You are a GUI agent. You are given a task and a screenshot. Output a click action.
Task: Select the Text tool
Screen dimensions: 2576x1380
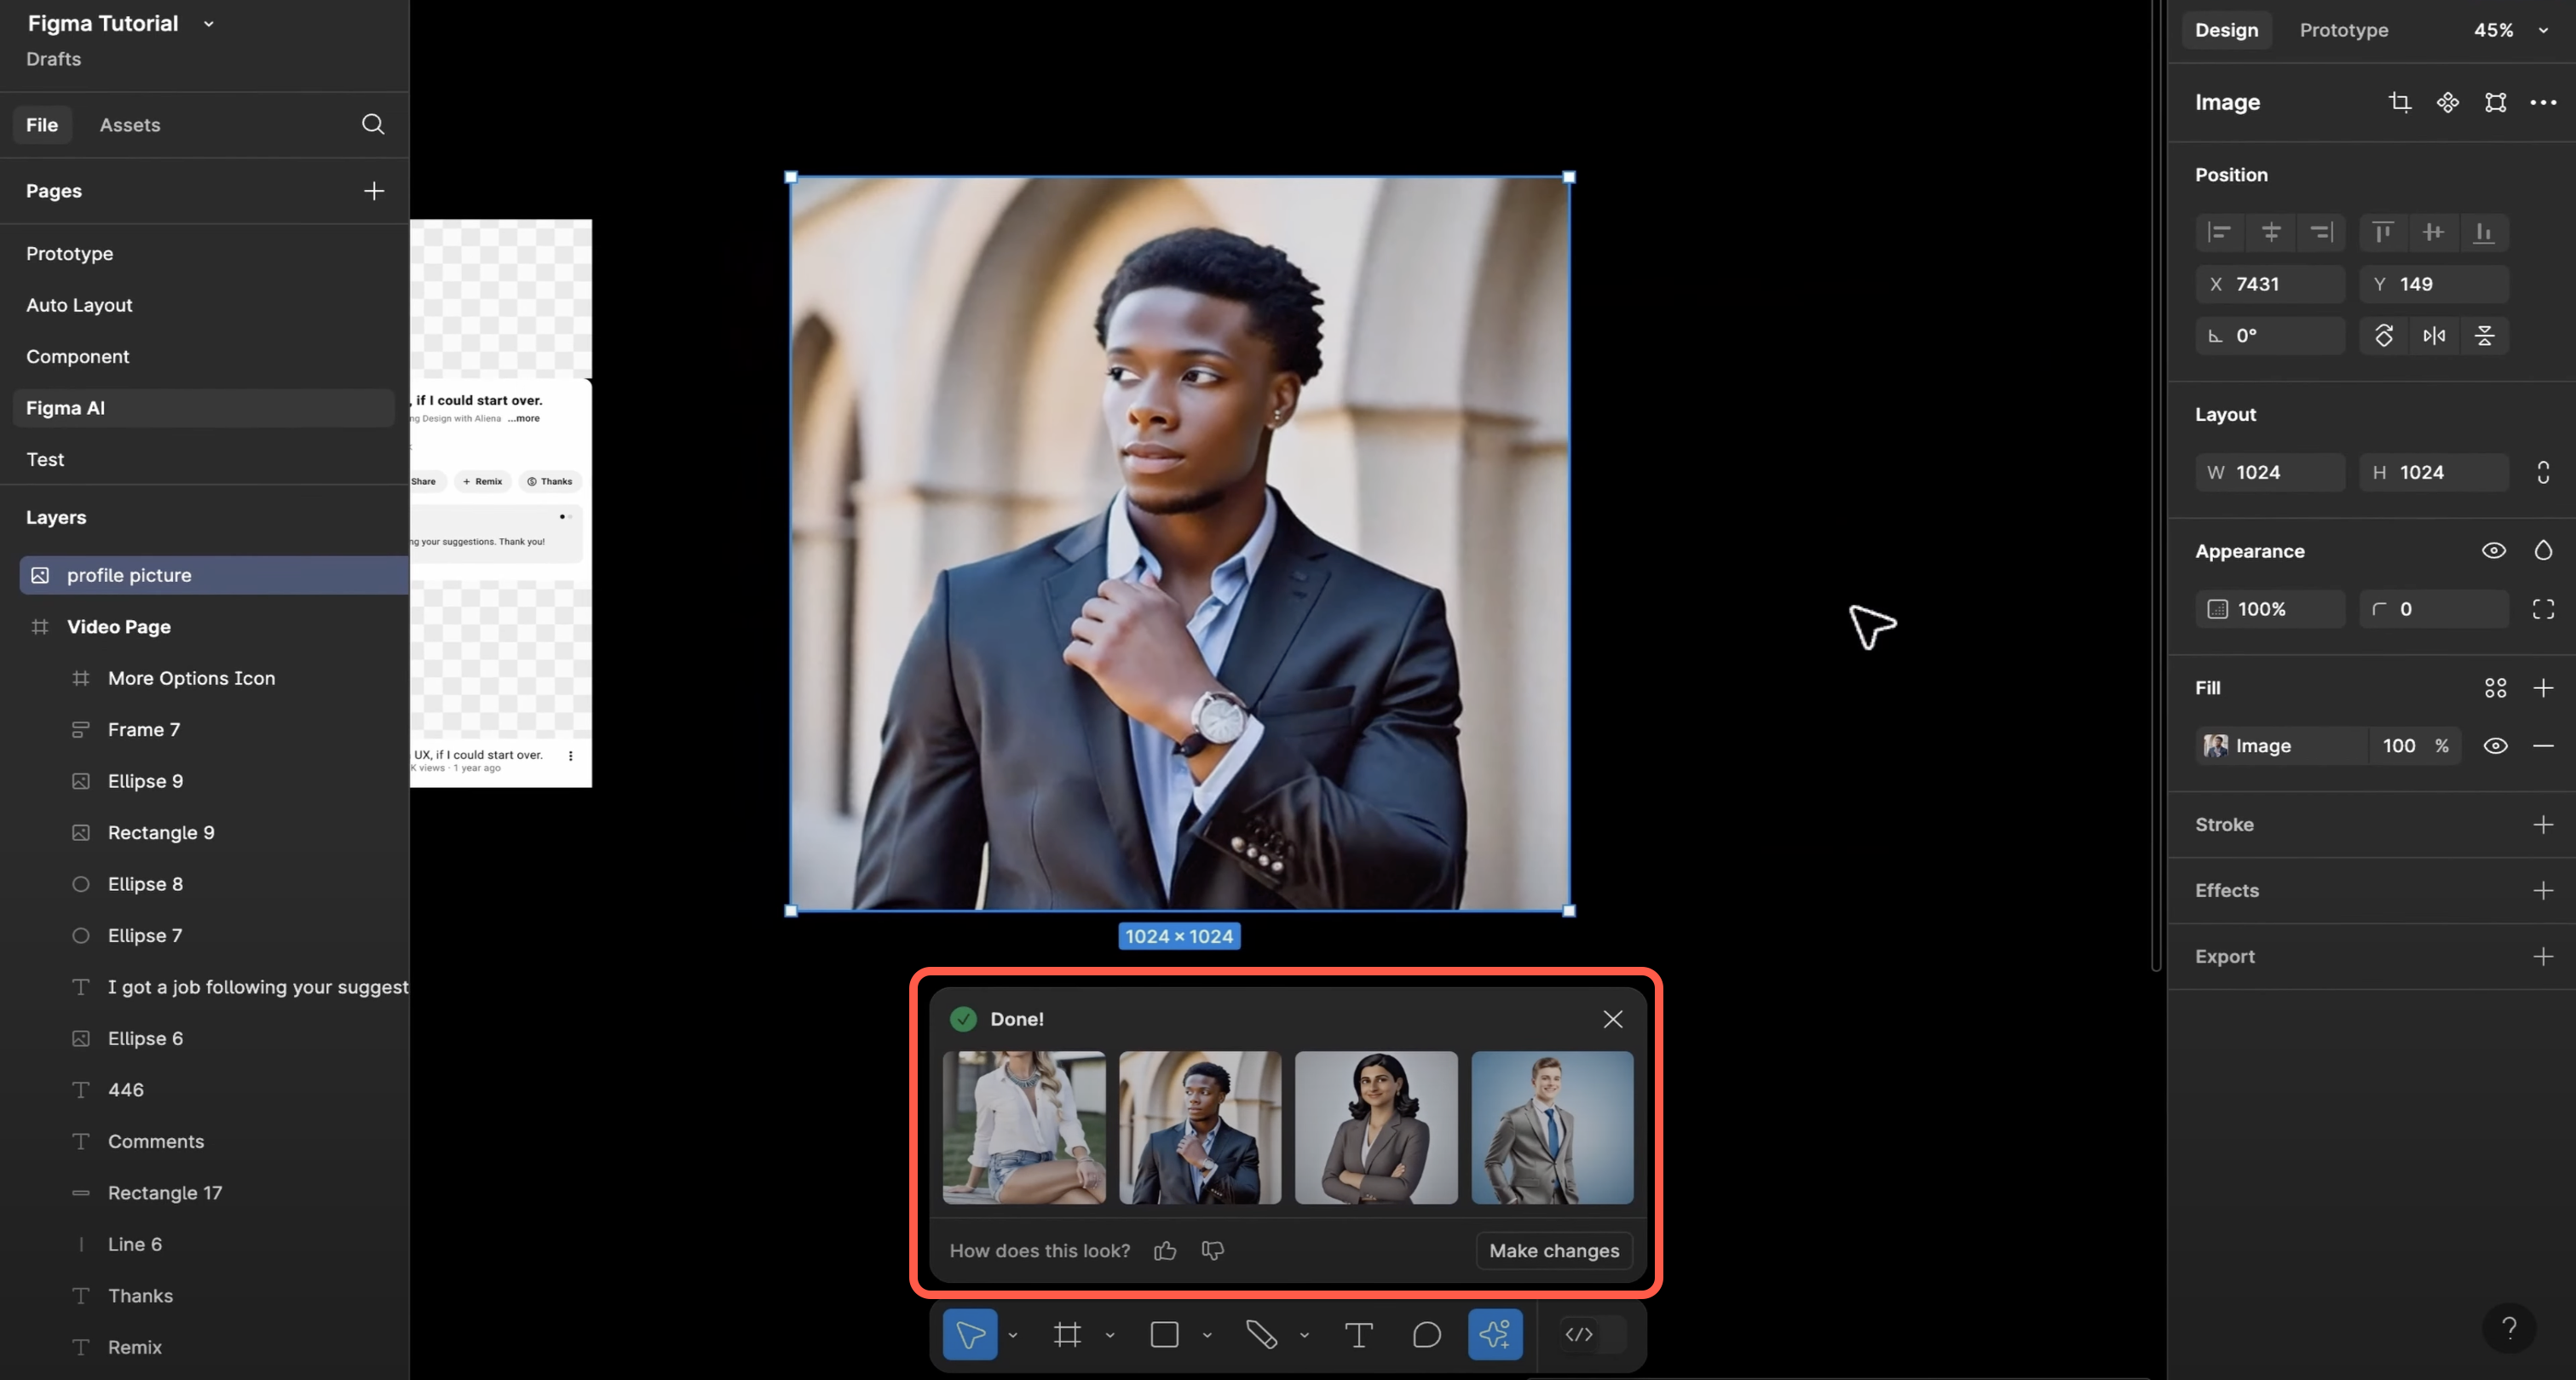tap(1358, 1334)
